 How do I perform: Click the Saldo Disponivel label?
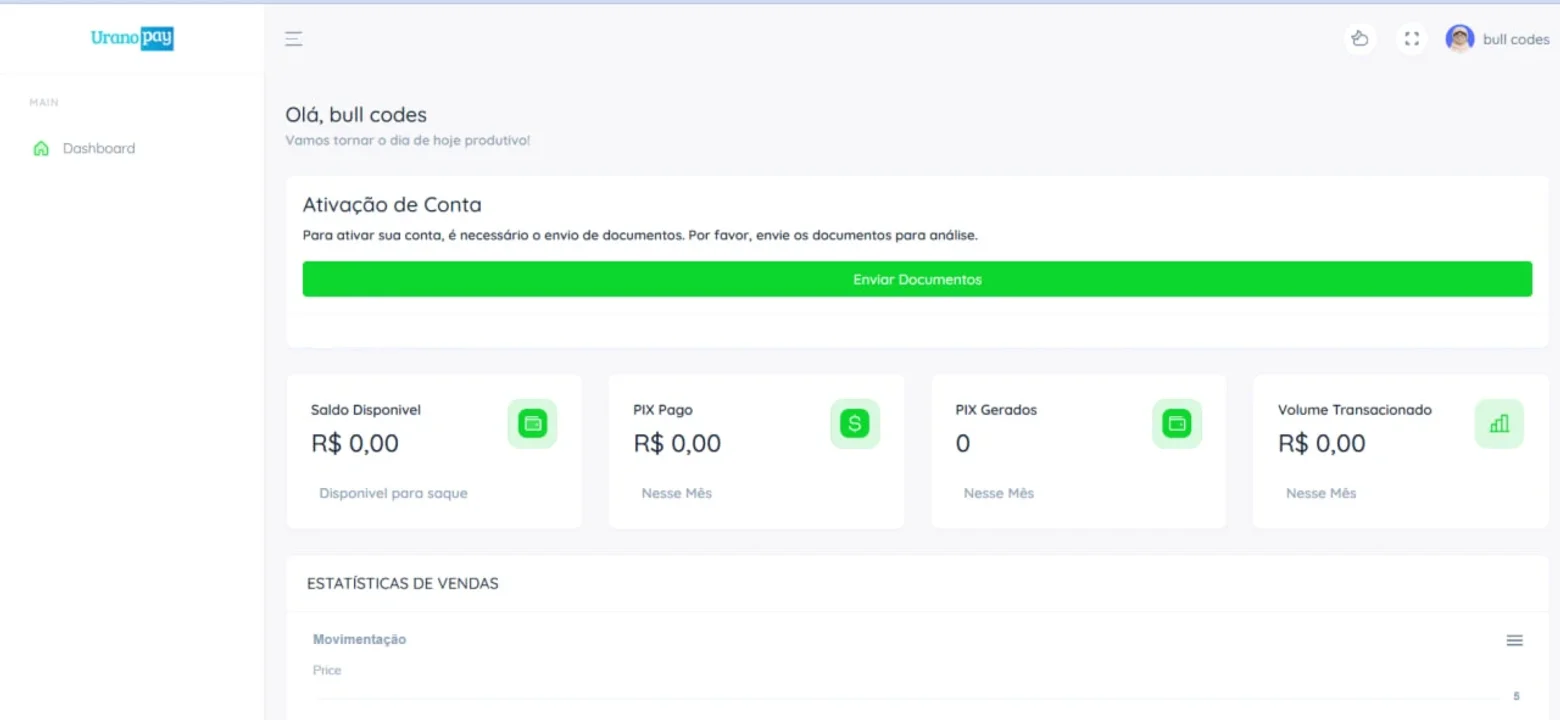coord(366,410)
